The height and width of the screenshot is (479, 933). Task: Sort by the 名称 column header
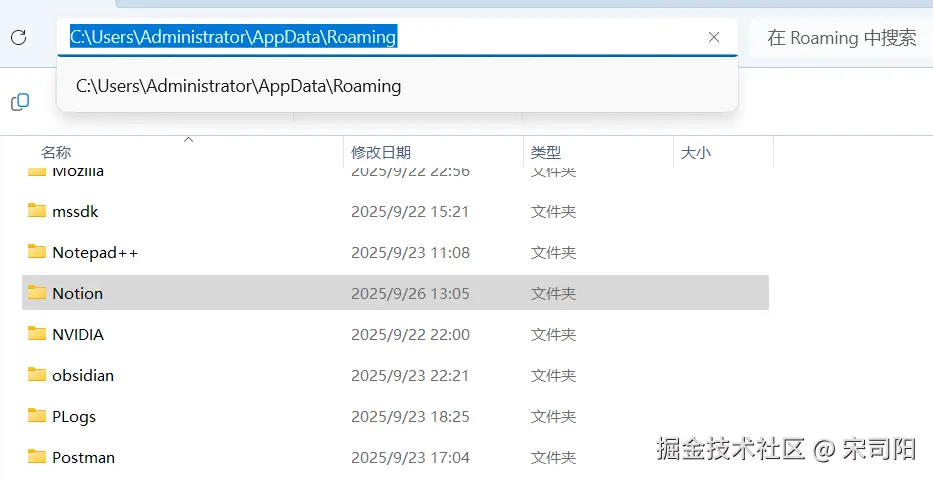[x=56, y=152]
